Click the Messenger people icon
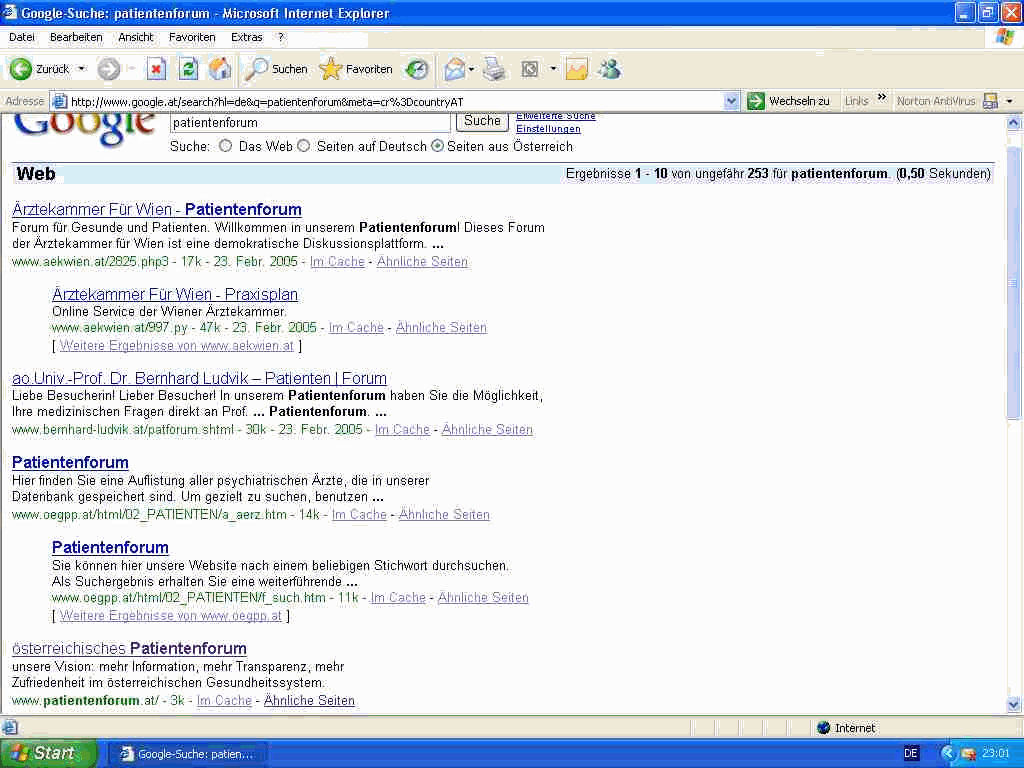The height and width of the screenshot is (768, 1024). tap(609, 69)
